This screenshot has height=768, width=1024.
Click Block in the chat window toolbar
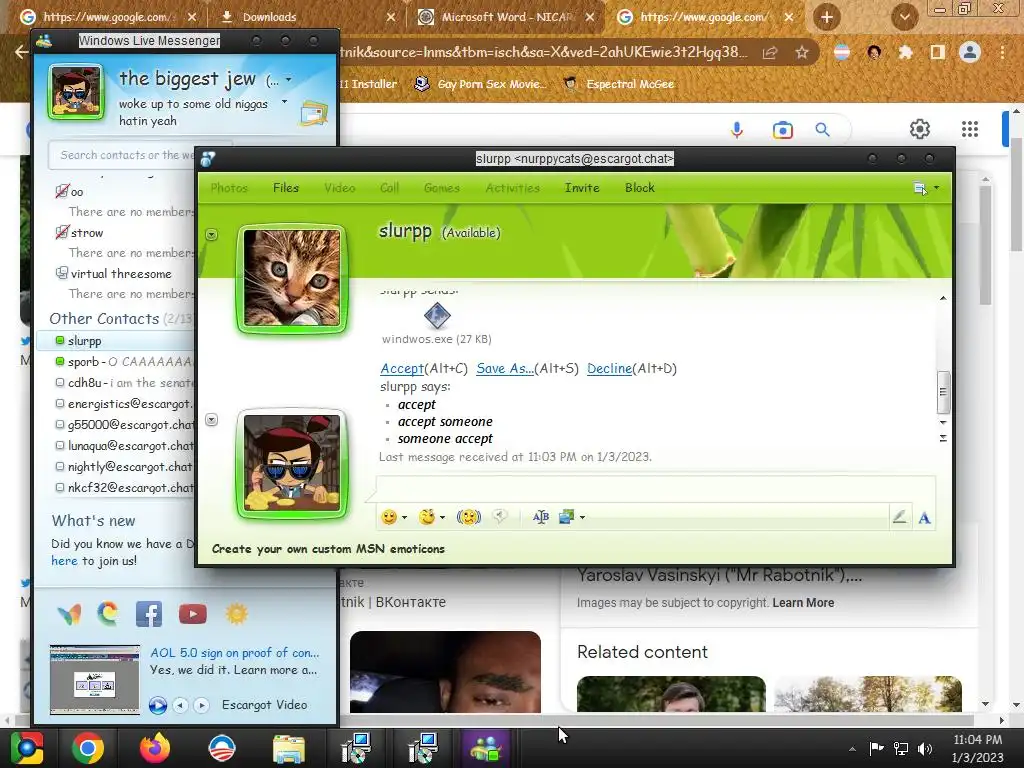(x=639, y=188)
